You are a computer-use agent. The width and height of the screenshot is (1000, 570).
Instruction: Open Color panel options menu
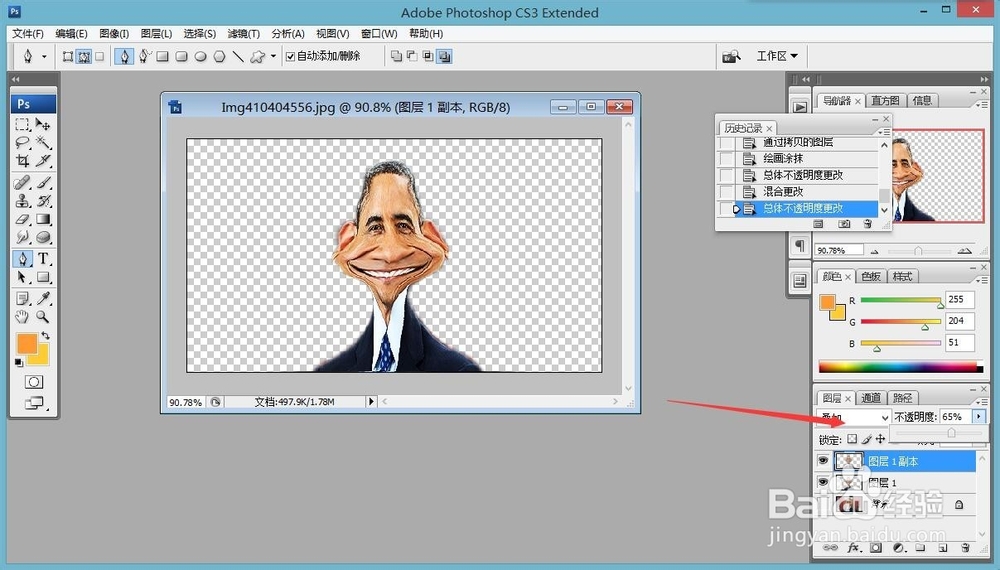982,279
